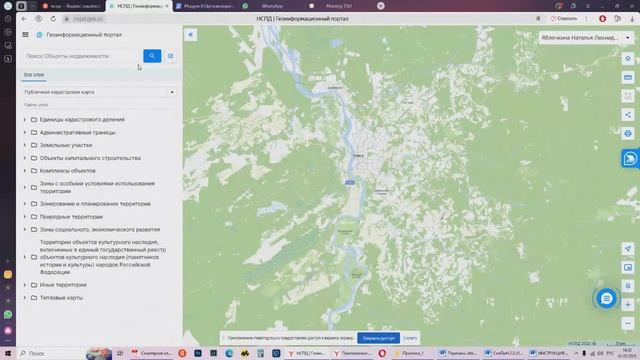Expand the Единицы кадастрового деления folder
The width and height of the screenshot is (640, 360).
(x=25, y=120)
